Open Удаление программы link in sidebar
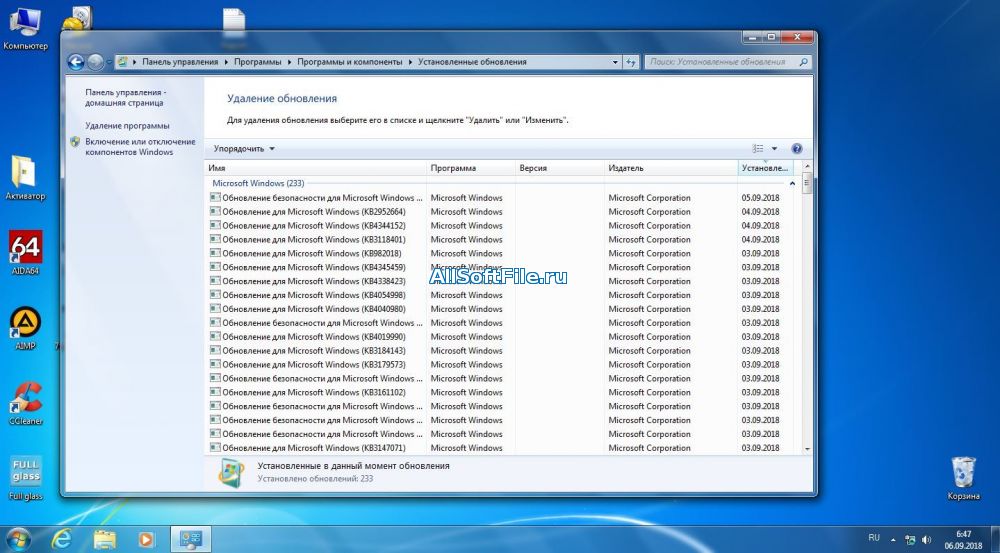 coord(127,126)
